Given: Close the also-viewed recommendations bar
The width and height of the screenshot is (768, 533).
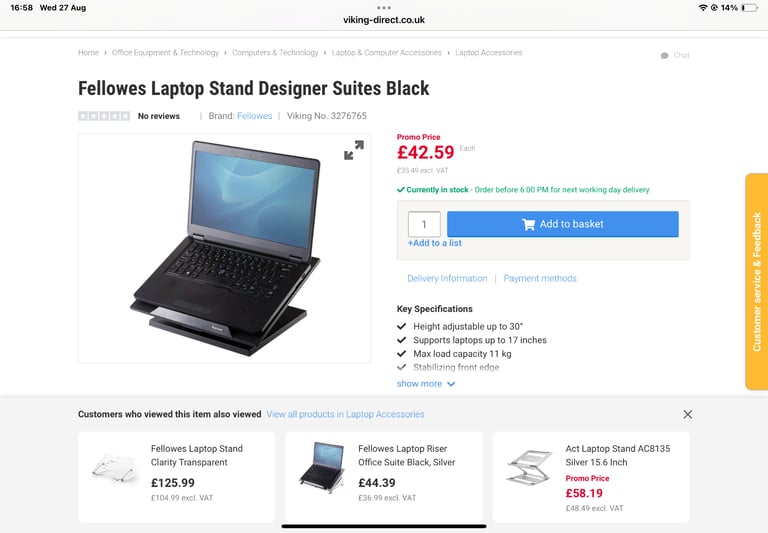Looking at the screenshot, I should pos(688,414).
